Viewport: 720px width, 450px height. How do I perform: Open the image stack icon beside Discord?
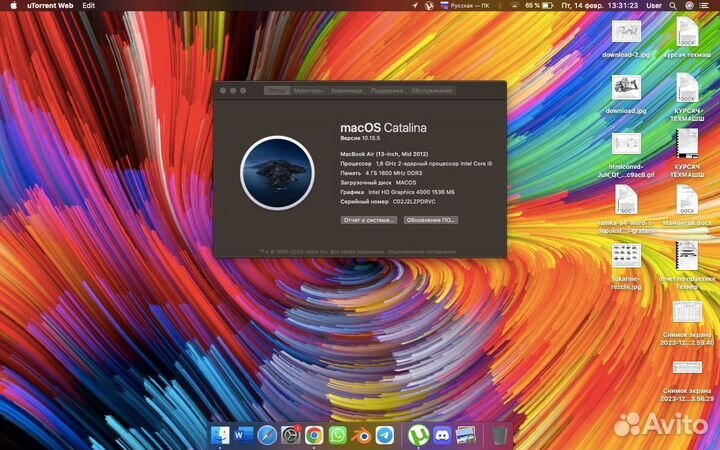(x=466, y=435)
